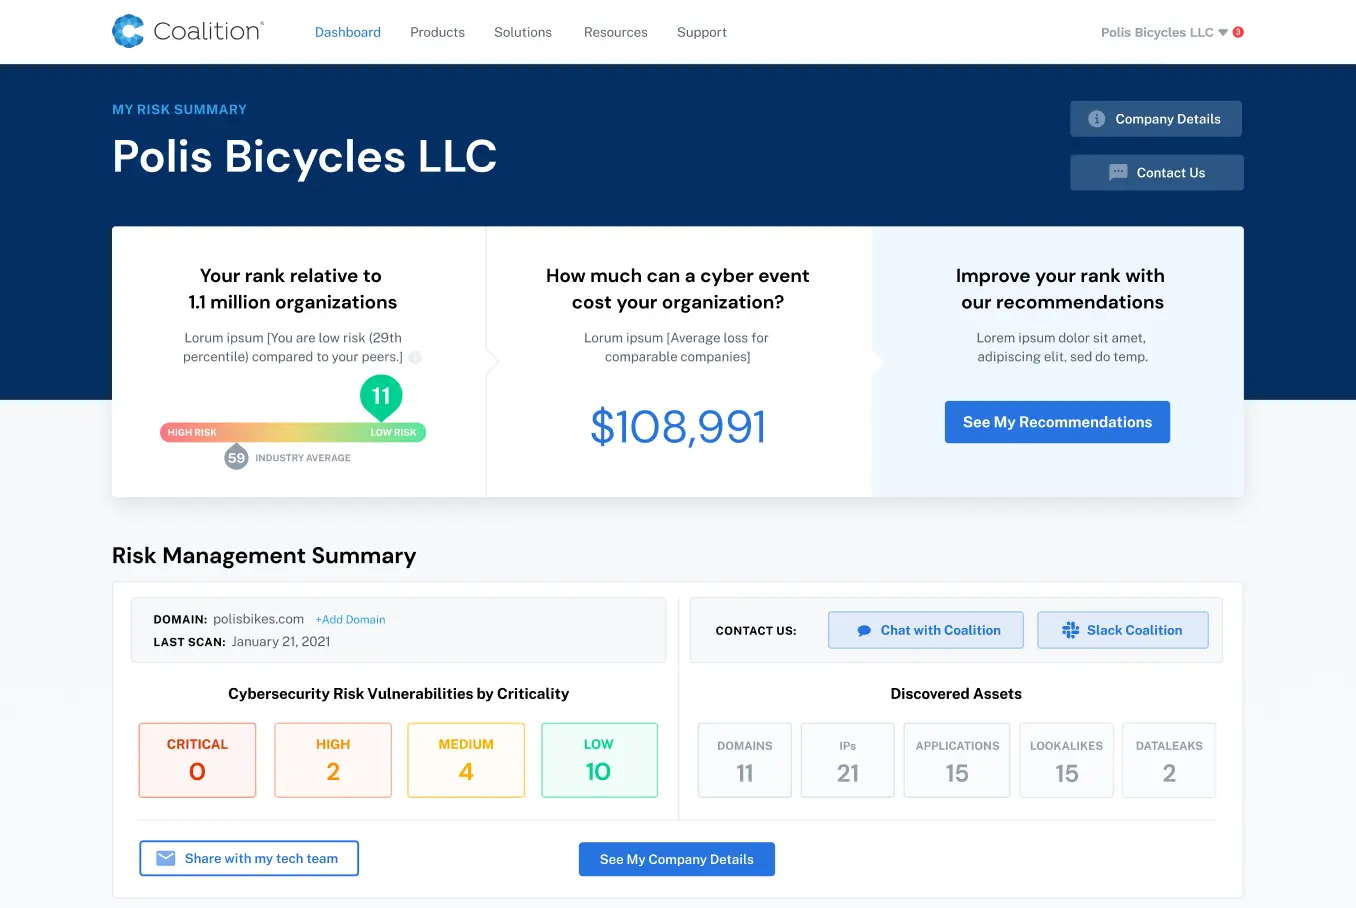
Task: Start Chat with Coalition
Action: tap(926, 630)
